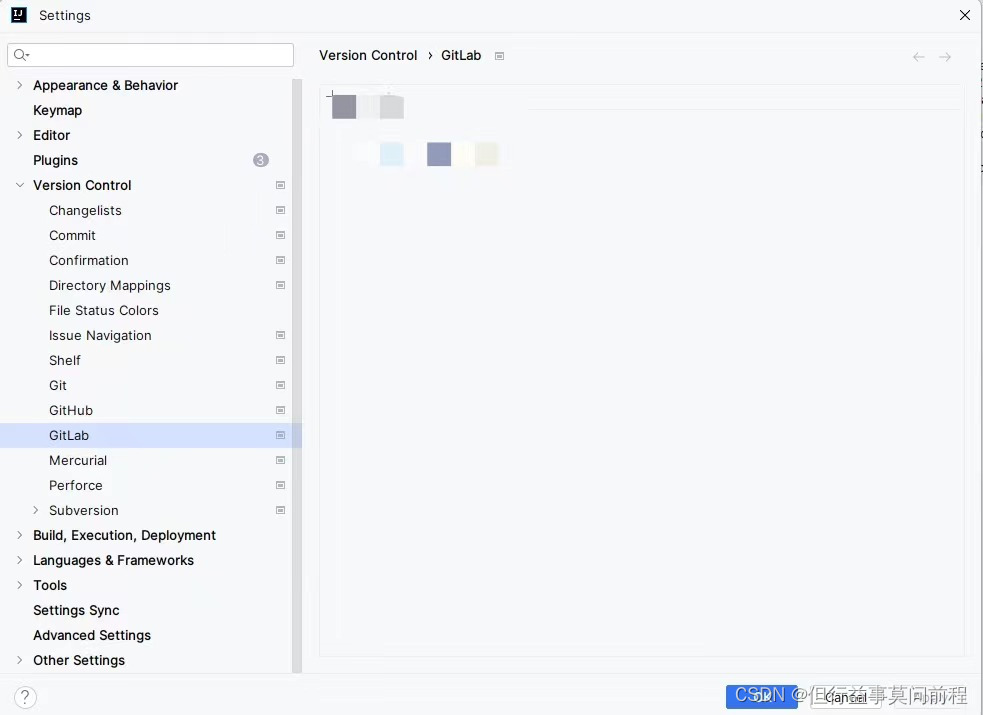Viewport: 983px width, 715px height.
Task: Open the Plugins settings page
Action: (56, 160)
